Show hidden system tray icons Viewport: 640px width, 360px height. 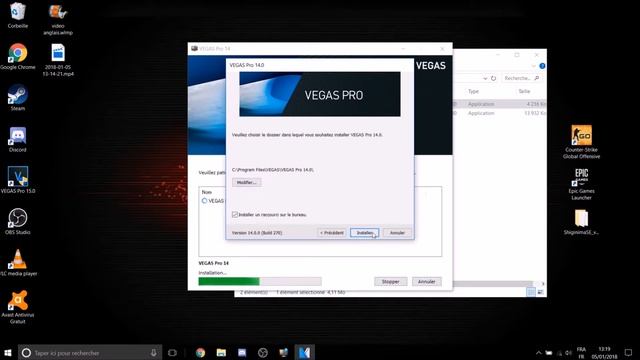coord(538,353)
